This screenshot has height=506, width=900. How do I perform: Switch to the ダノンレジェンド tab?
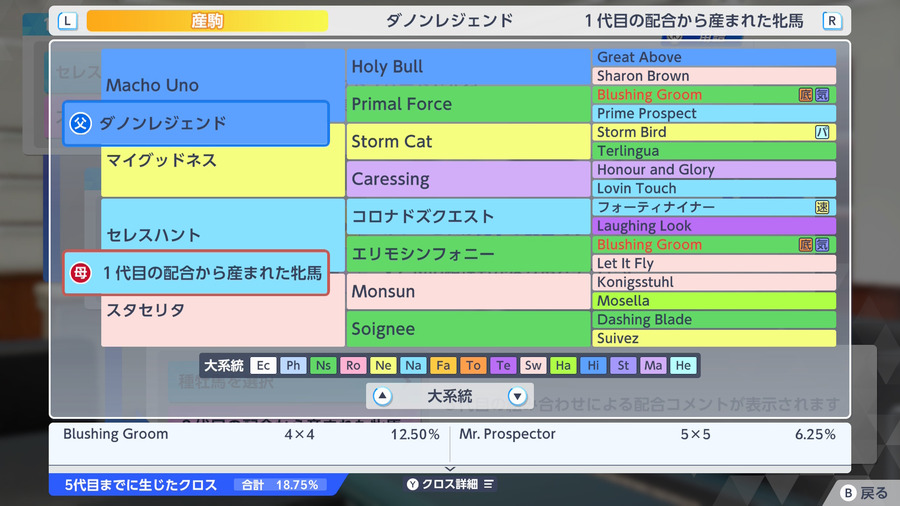click(x=449, y=21)
